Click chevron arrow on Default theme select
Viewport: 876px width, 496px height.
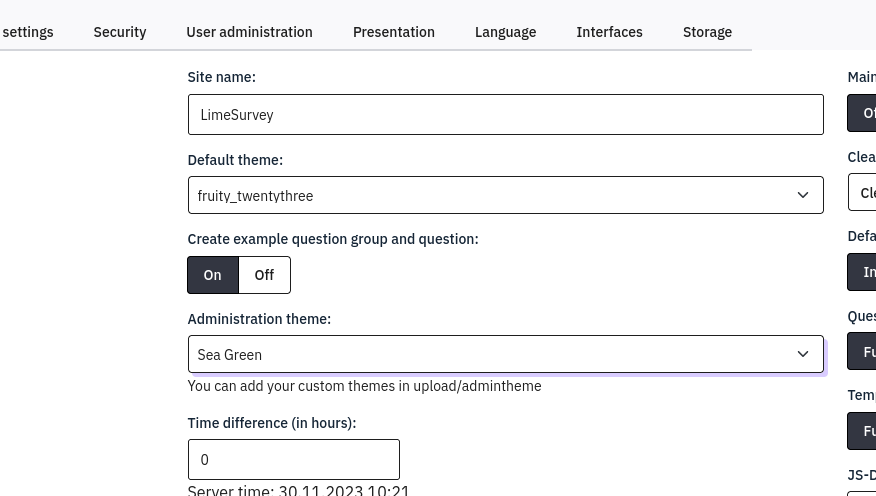pyautogui.click(x=802, y=195)
